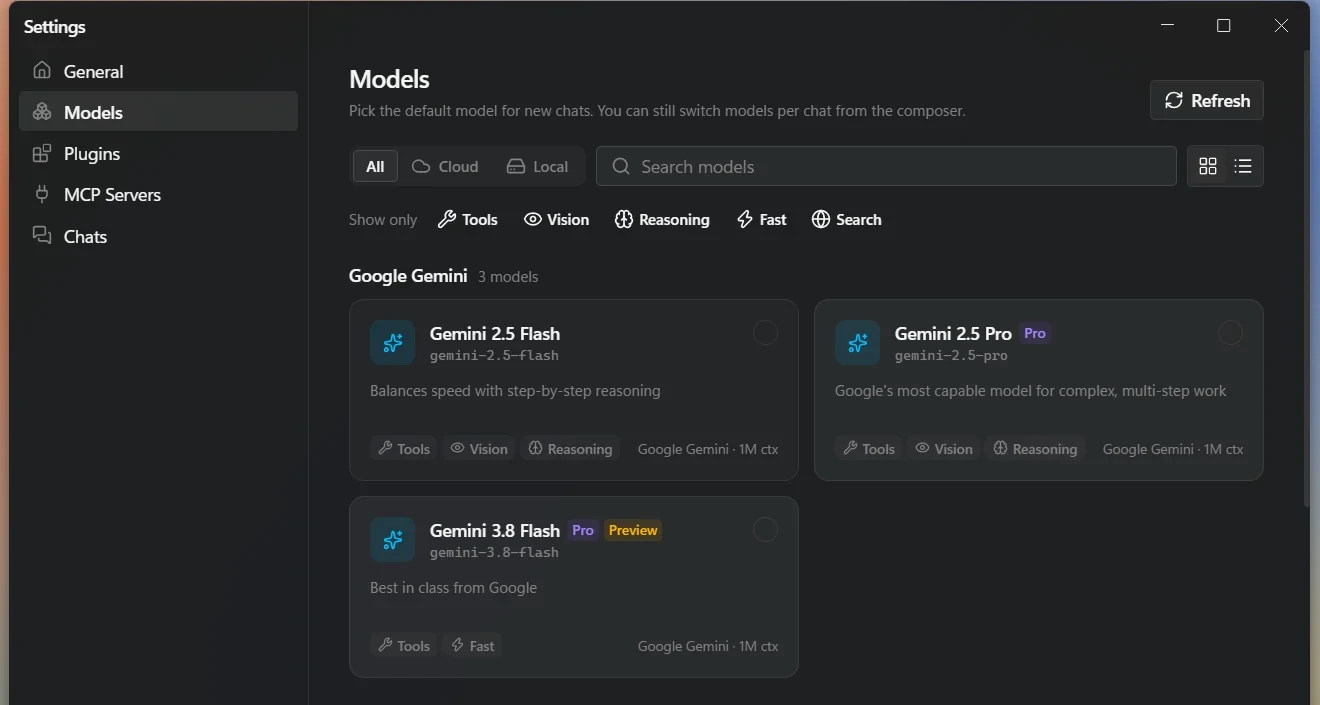The image size is (1320, 705).
Task: Select Gemini 2.5 Pro as default model
Action: [x=1230, y=333]
